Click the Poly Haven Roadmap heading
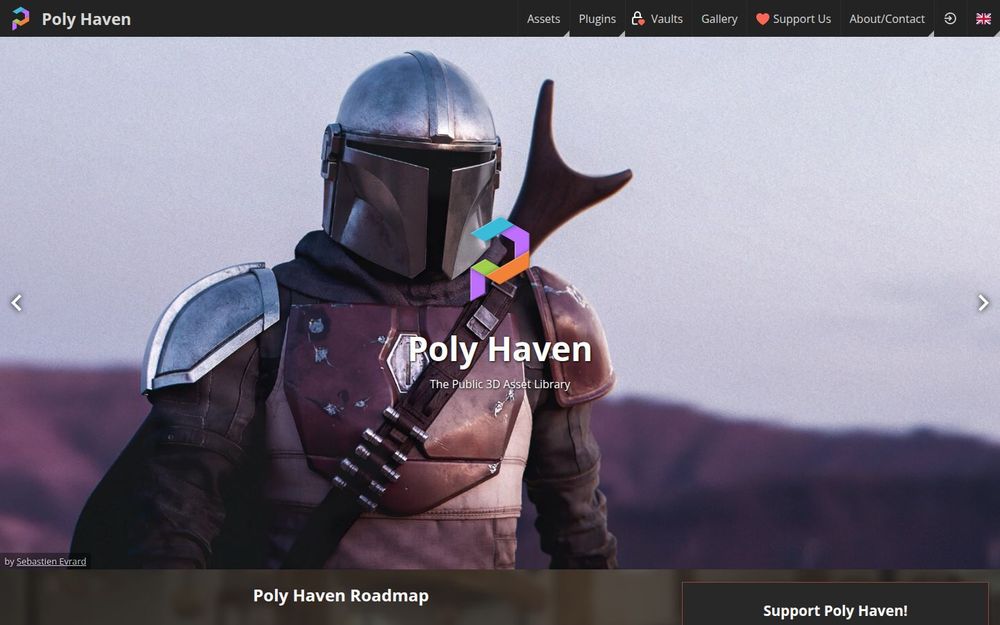Screen dimensions: 1000x625 [x=341, y=596]
